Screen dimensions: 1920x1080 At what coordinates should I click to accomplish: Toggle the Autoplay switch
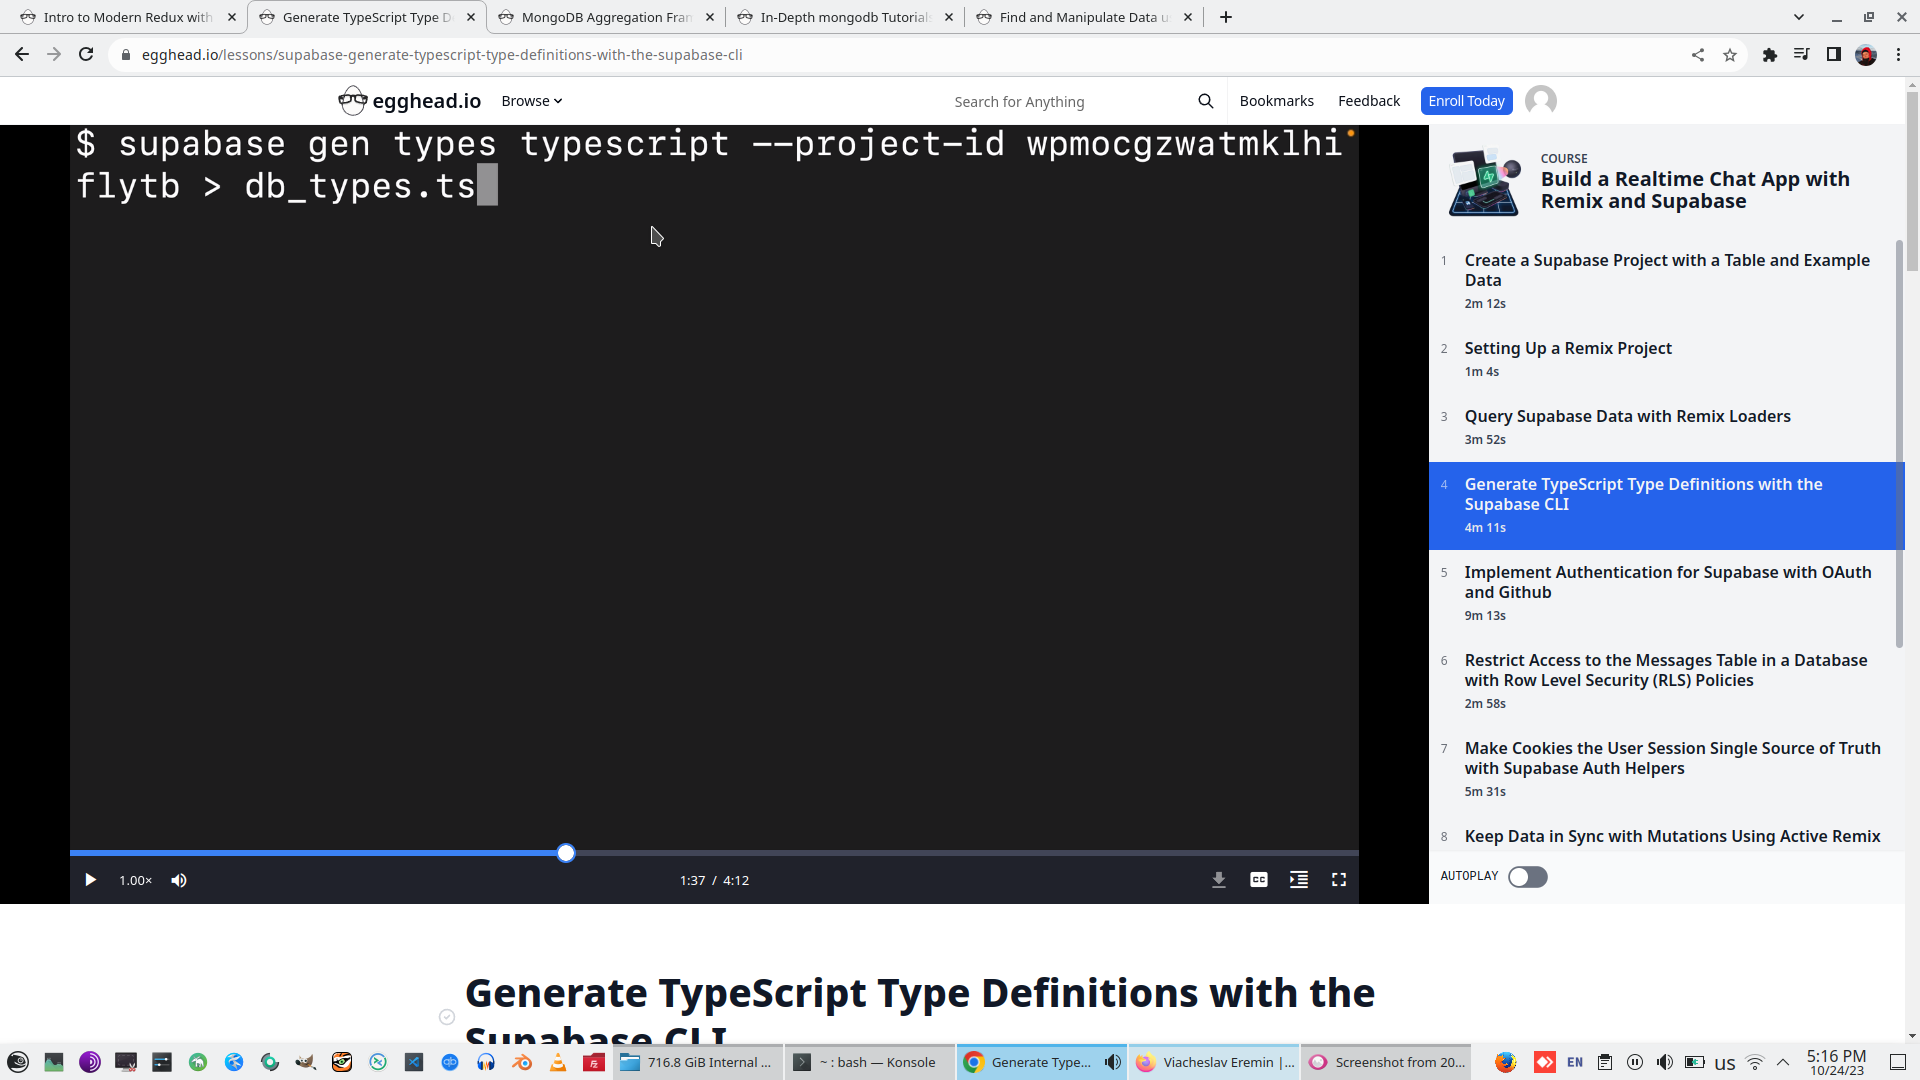pyautogui.click(x=1527, y=877)
